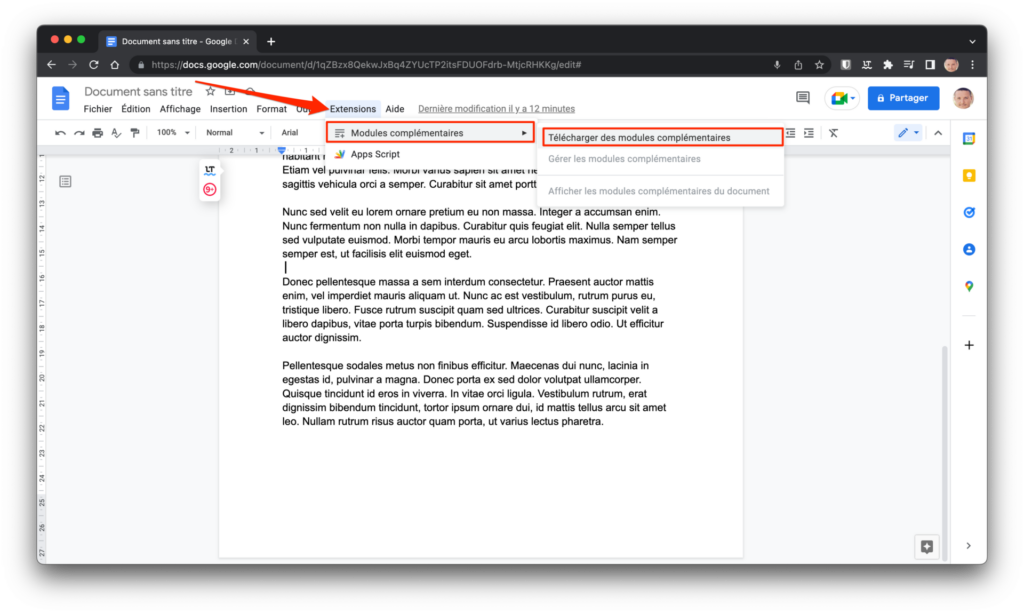Decrease indent with the toolbar icon
Viewport: 1024px width, 613px height.
coord(790,133)
